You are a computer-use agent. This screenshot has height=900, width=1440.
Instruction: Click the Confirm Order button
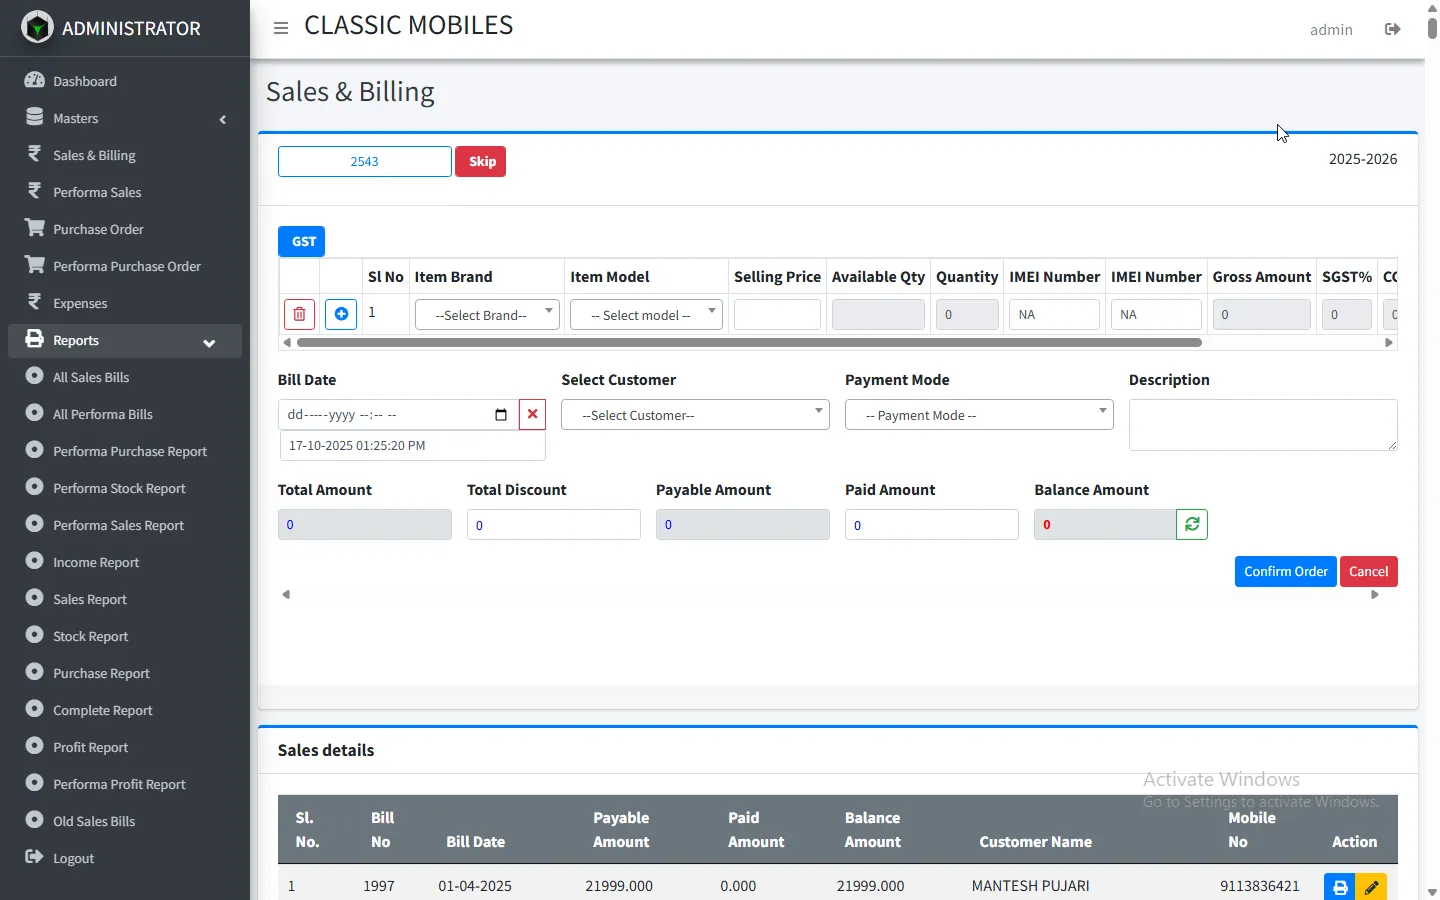pyautogui.click(x=1285, y=571)
